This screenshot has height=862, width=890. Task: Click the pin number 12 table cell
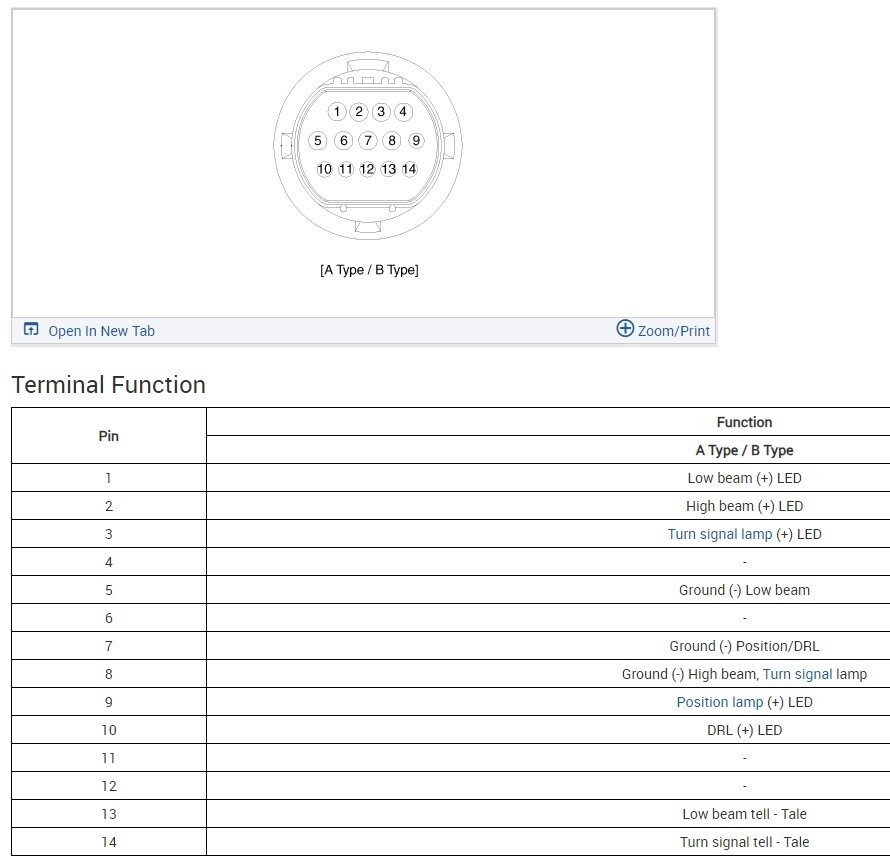coord(108,786)
